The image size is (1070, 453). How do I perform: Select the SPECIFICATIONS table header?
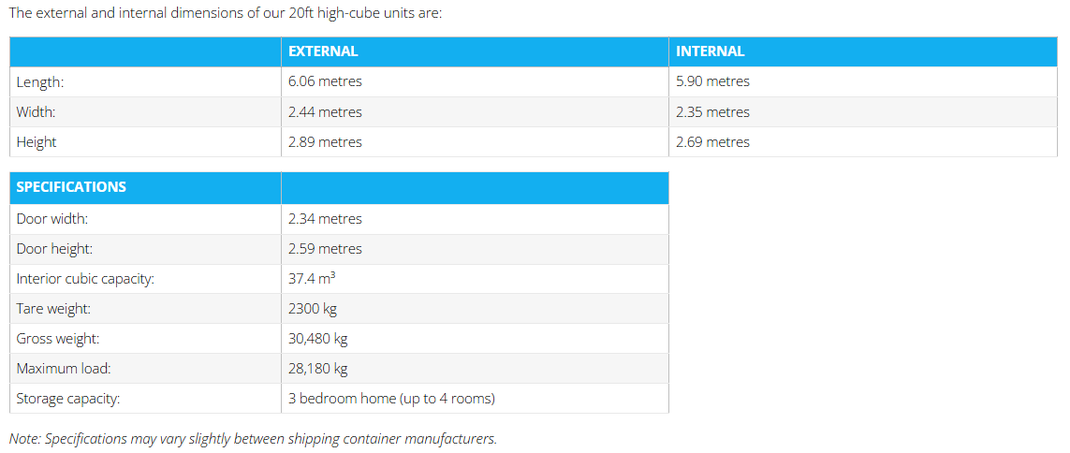(71, 188)
